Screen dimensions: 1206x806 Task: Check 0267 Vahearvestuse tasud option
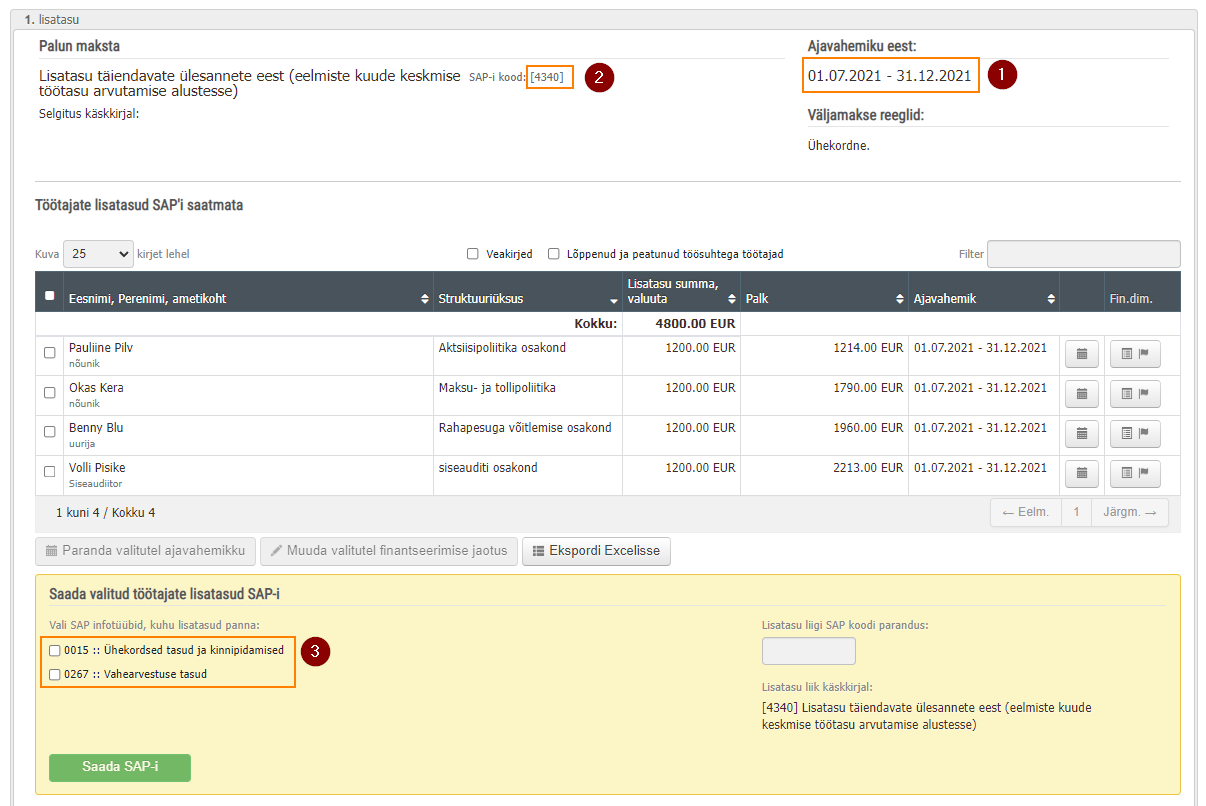55,675
